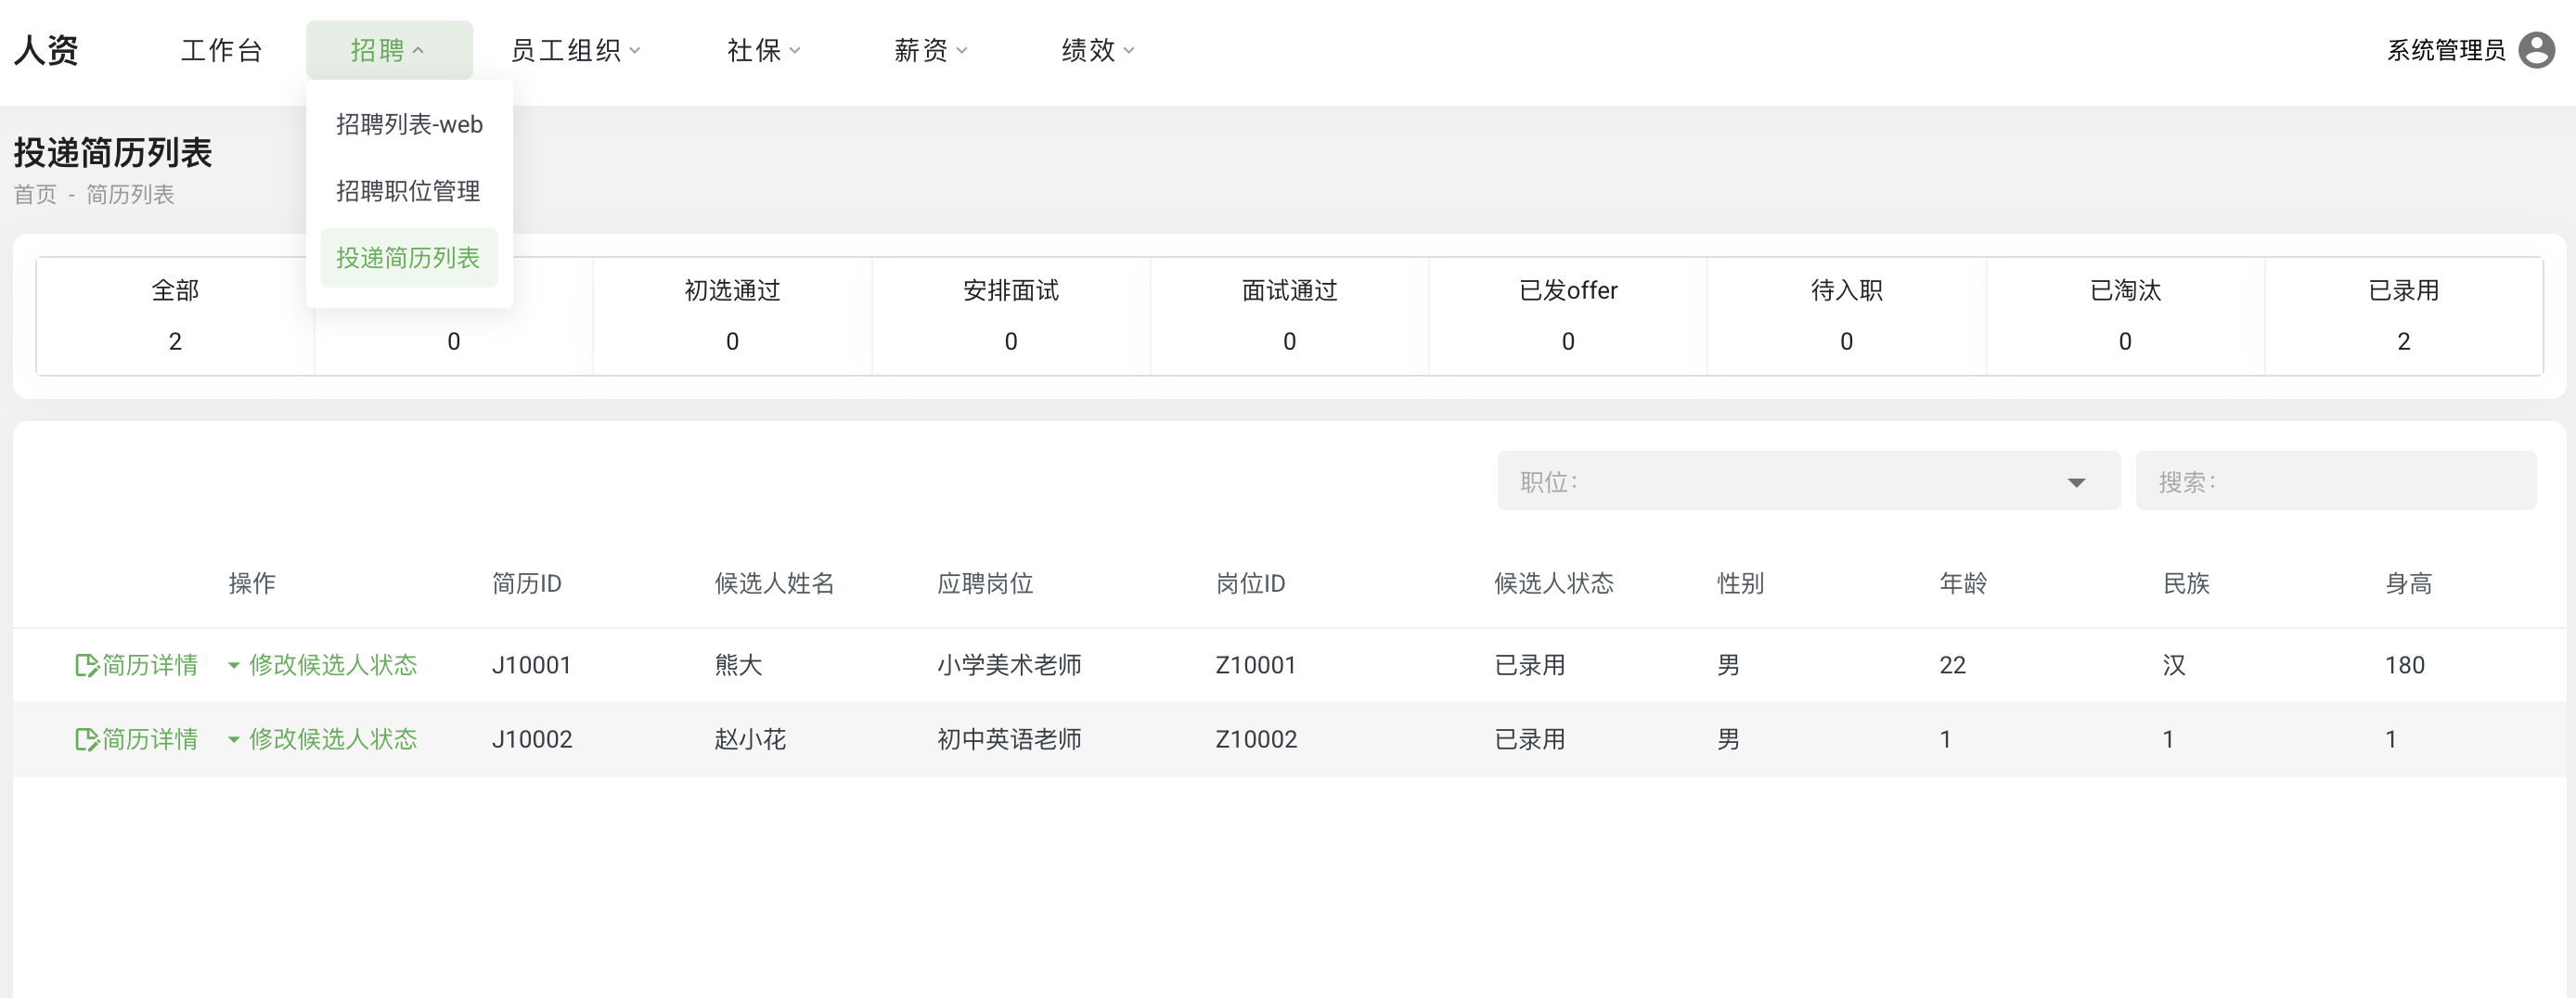Choose 招聘职位管理 menu entry
Screen dimensions: 2576x998
pos(408,191)
